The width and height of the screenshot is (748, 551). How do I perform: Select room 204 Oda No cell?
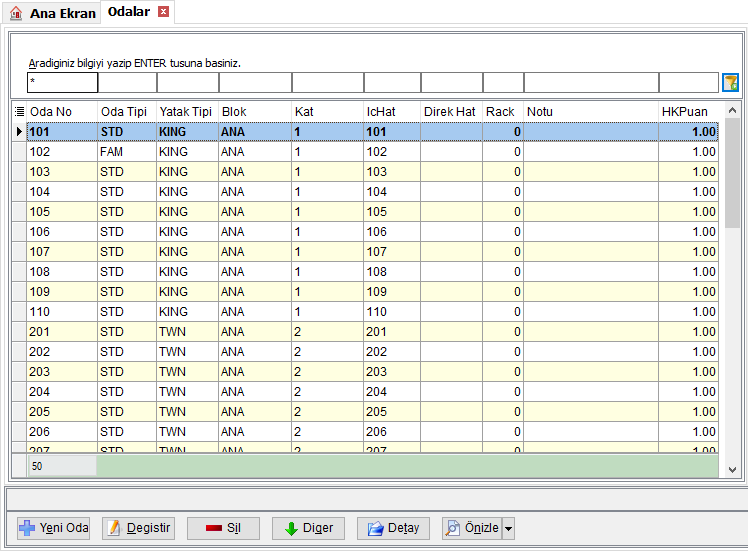tap(62, 392)
